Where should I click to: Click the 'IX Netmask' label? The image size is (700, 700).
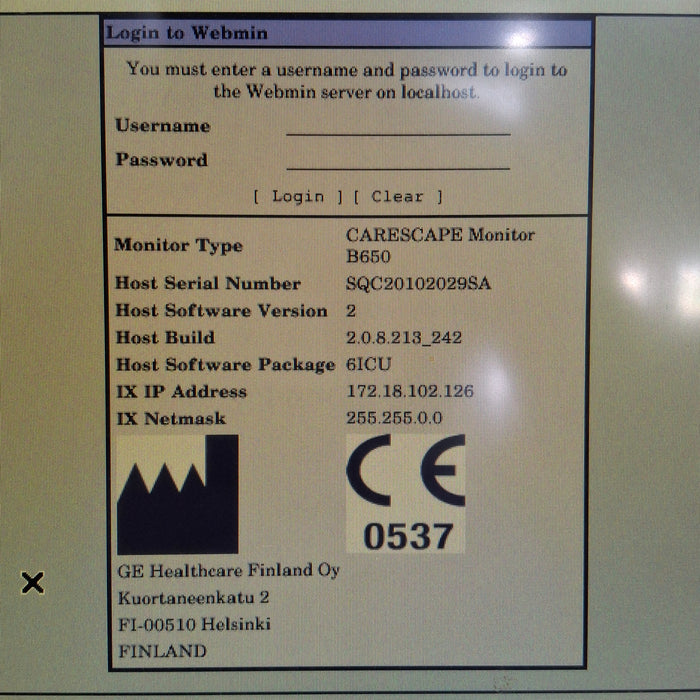(x=171, y=418)
